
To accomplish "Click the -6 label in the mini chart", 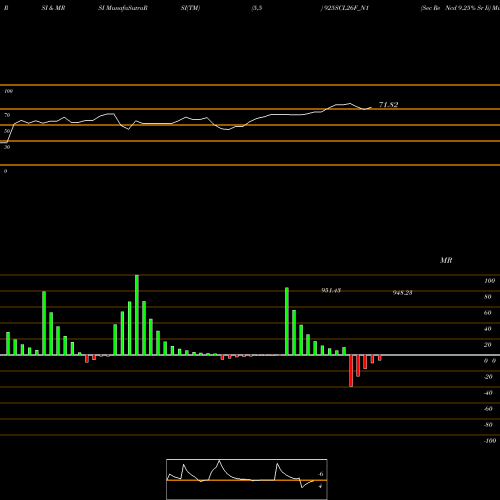I will [x=320, y=474].
